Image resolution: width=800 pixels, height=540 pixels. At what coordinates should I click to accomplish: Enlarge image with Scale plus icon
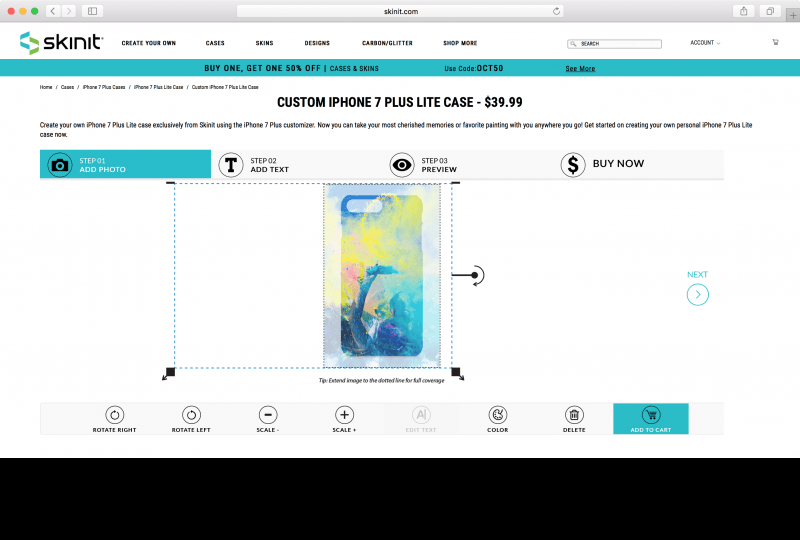tap(344, 415)
